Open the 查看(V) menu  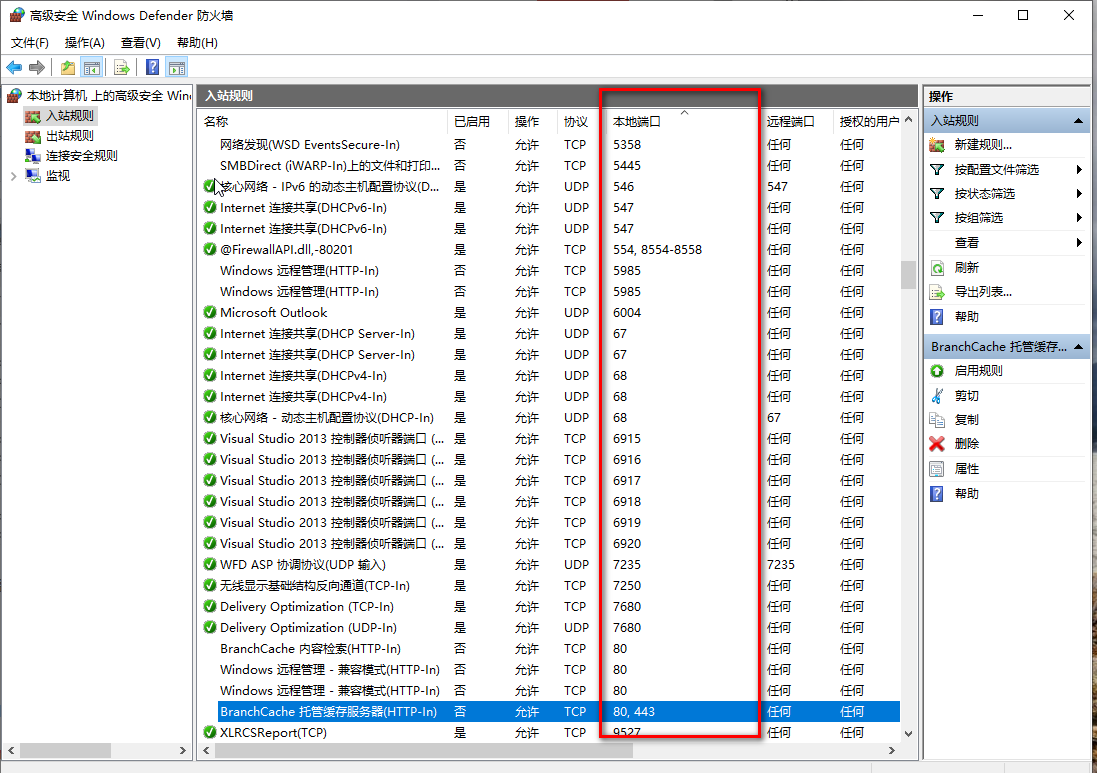[139, 42]
